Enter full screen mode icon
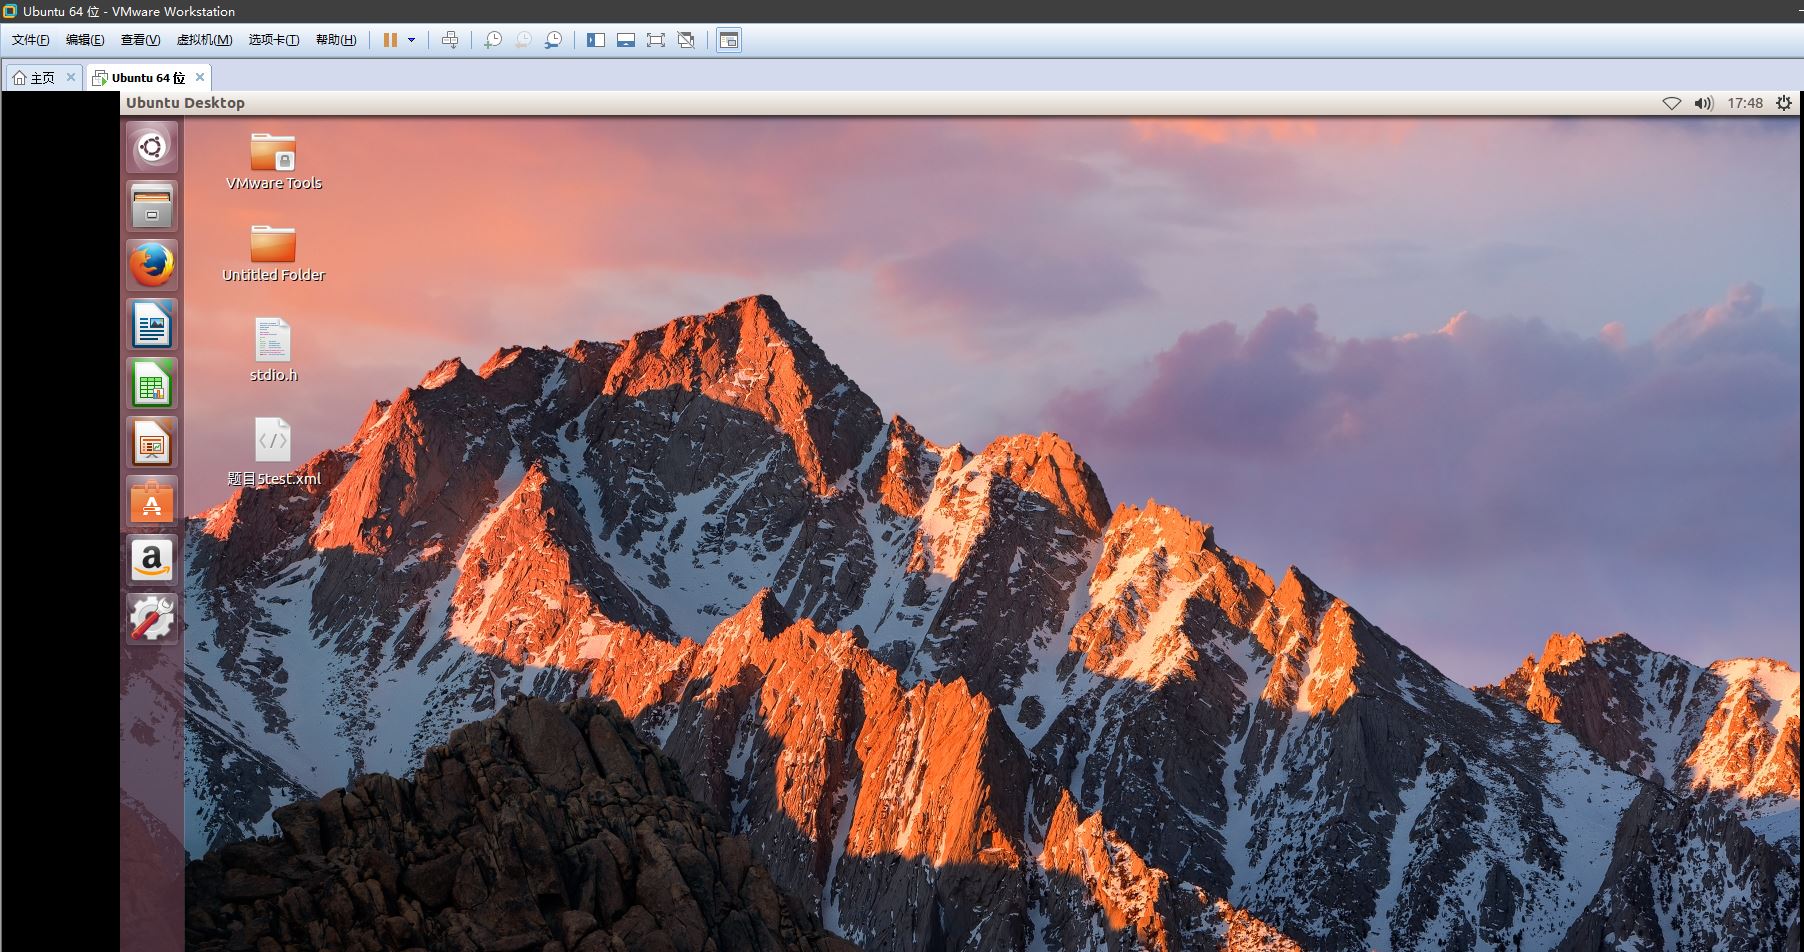Viewport: 1804px width, 952px height. [x=656, y=40]
